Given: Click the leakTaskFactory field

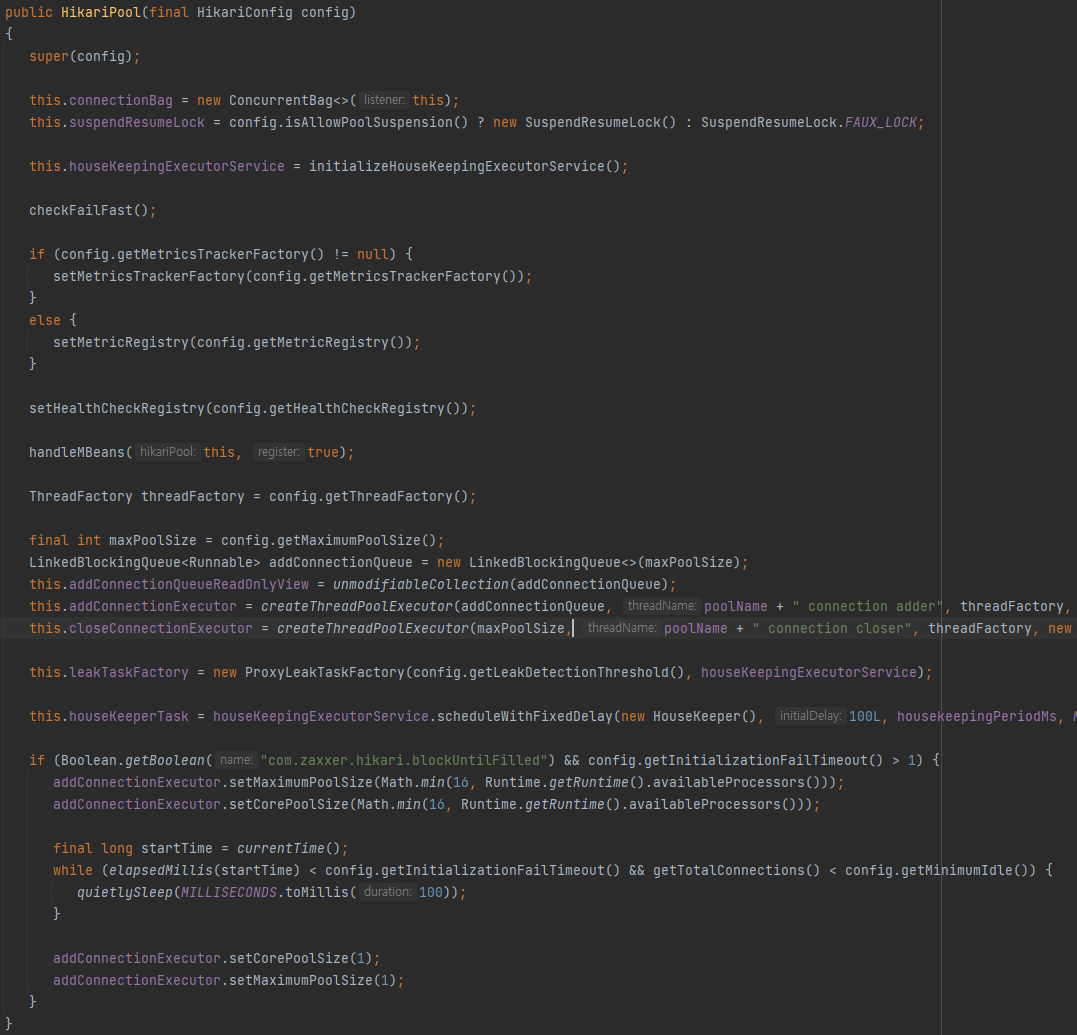Looking at the screenshot, I should tap(128, 672).
